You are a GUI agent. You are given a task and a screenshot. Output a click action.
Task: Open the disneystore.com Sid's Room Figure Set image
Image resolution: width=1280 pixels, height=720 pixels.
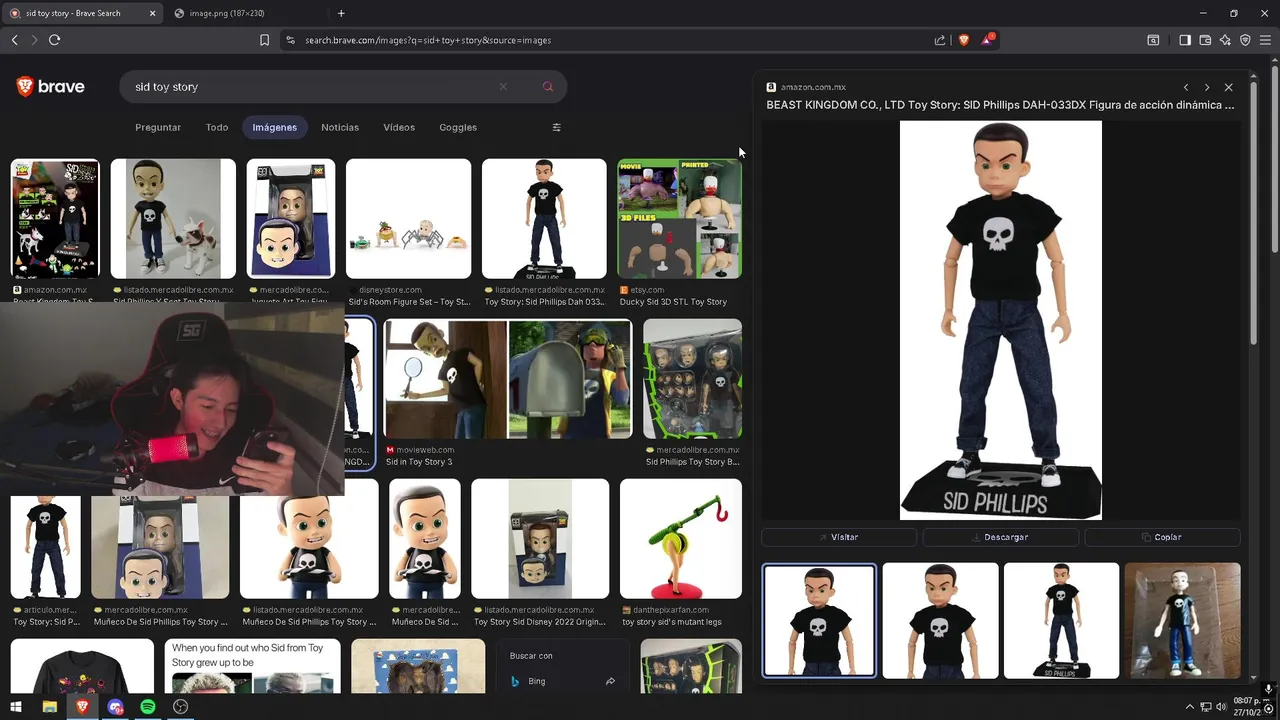coord(408,219)
